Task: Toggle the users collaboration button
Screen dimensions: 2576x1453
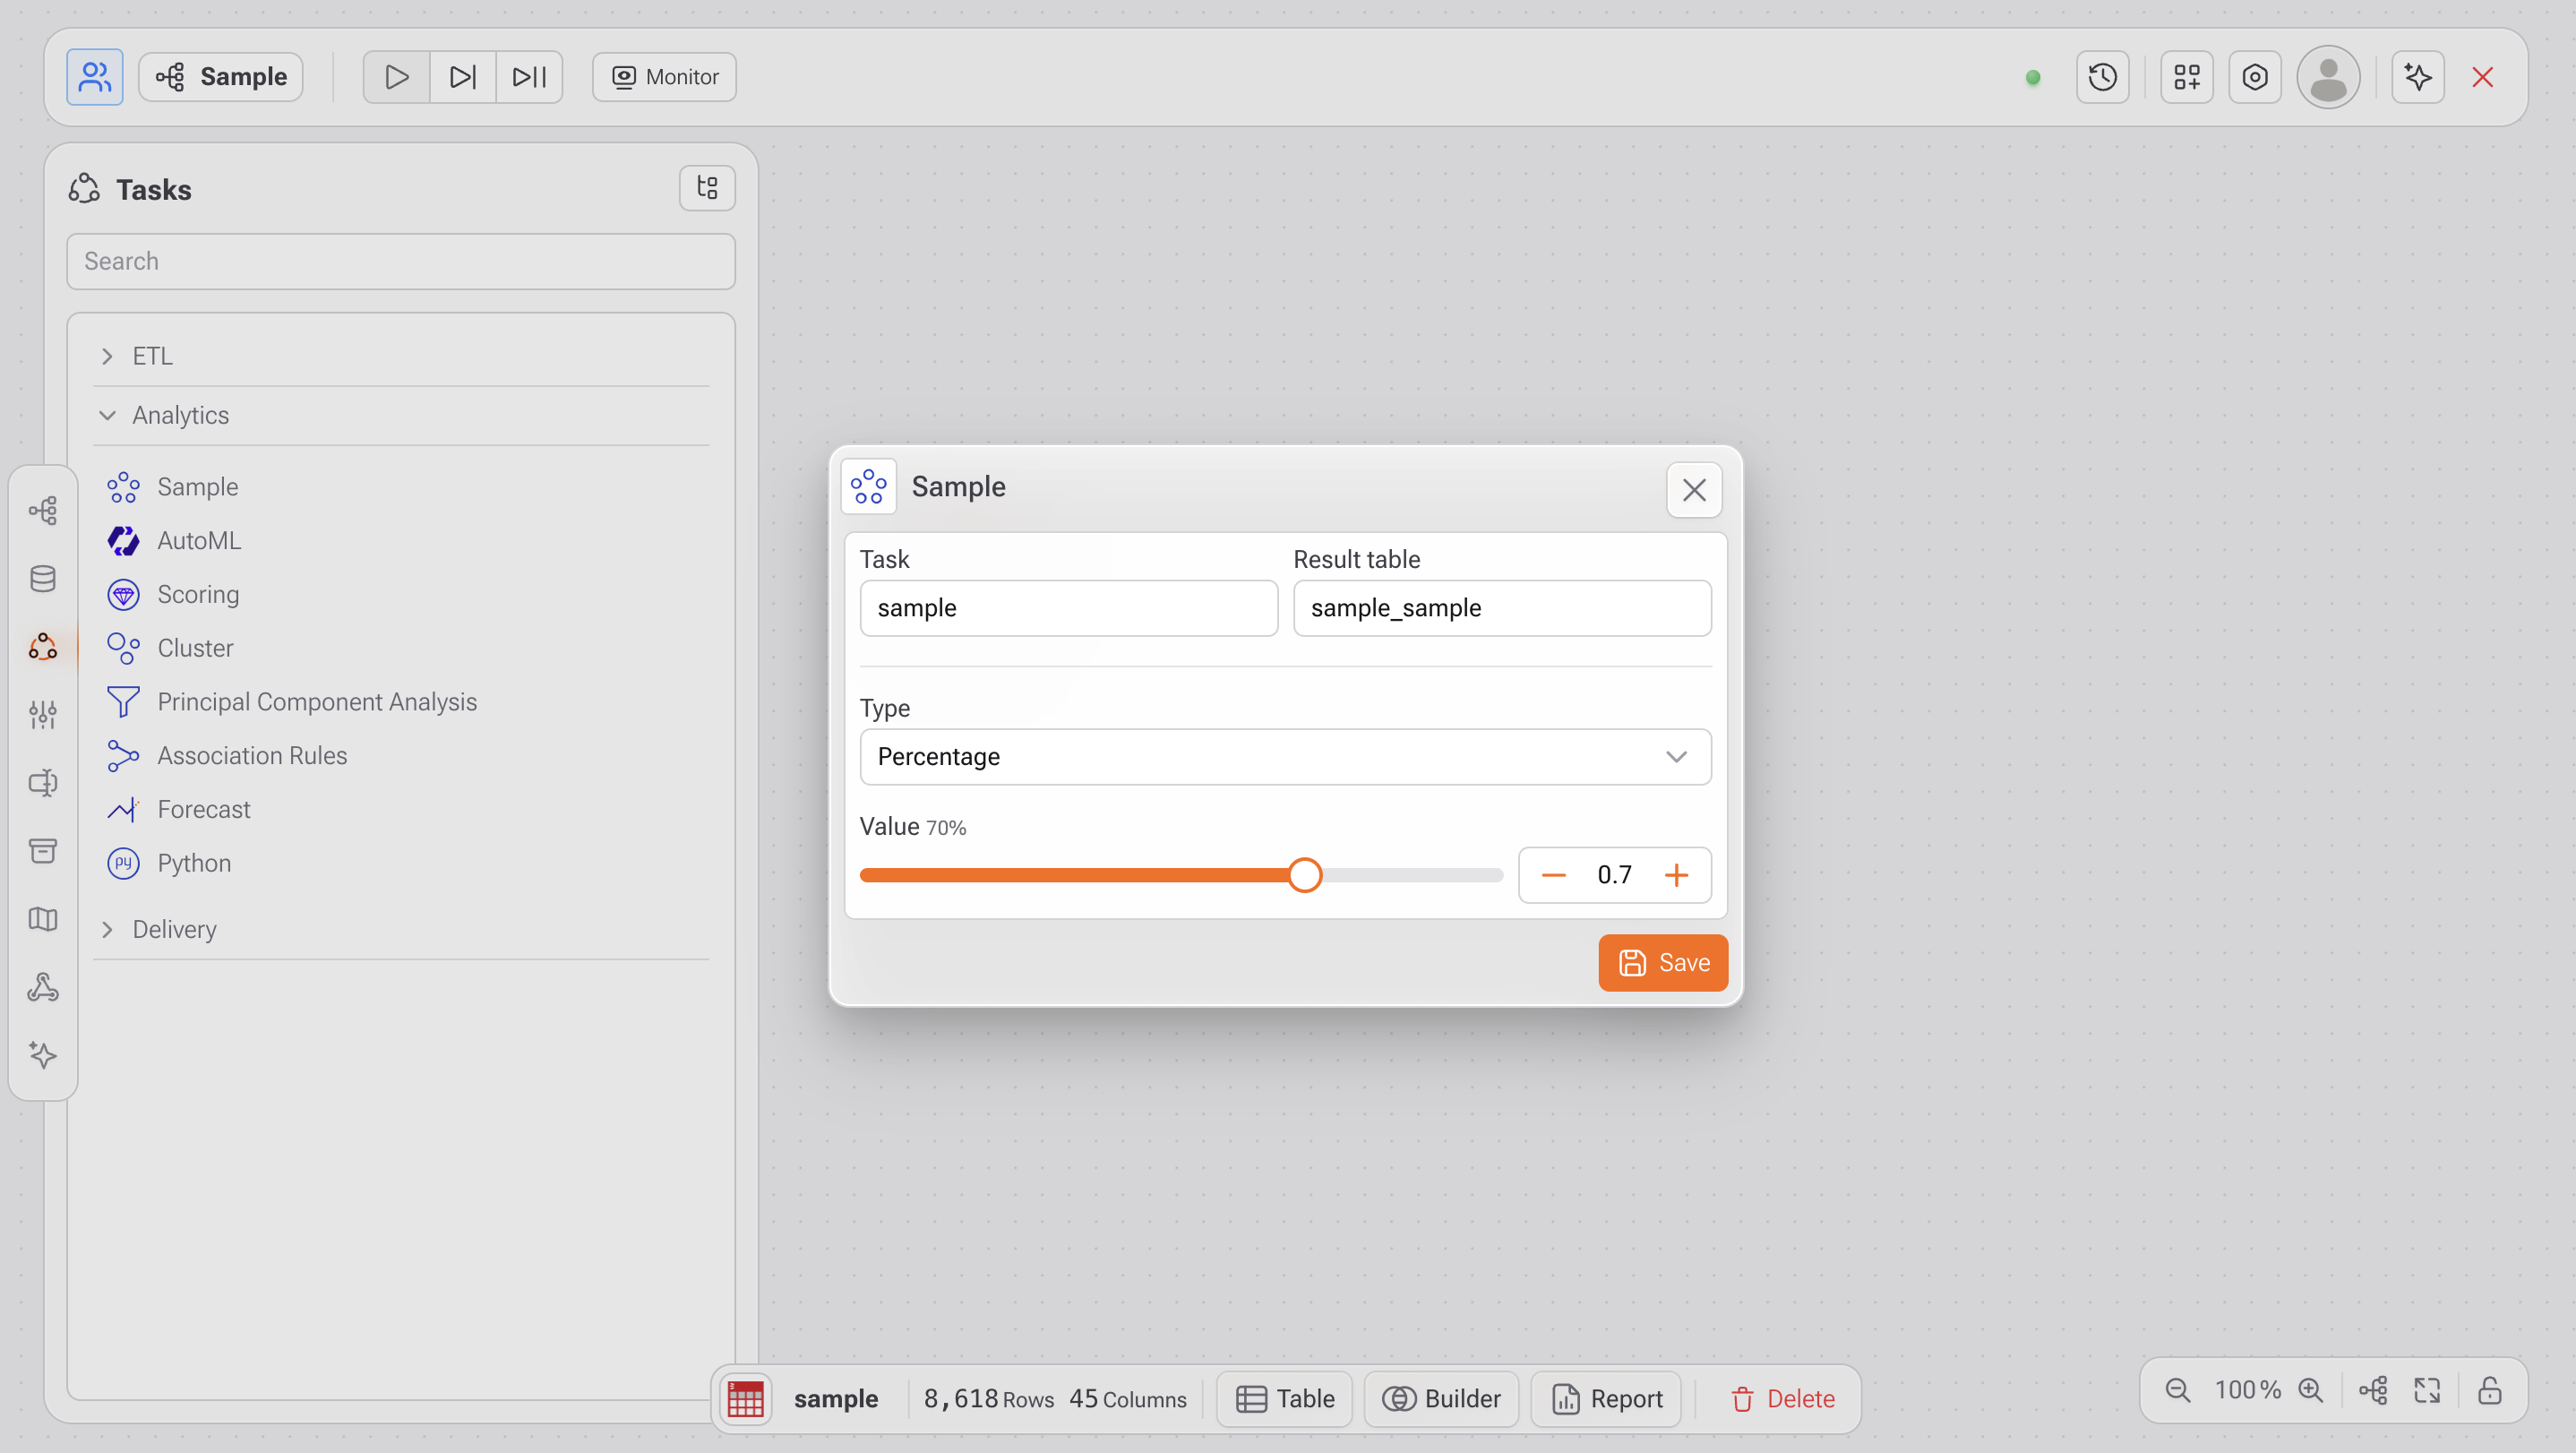Action: pyautogui.click(x=95, y=77)
